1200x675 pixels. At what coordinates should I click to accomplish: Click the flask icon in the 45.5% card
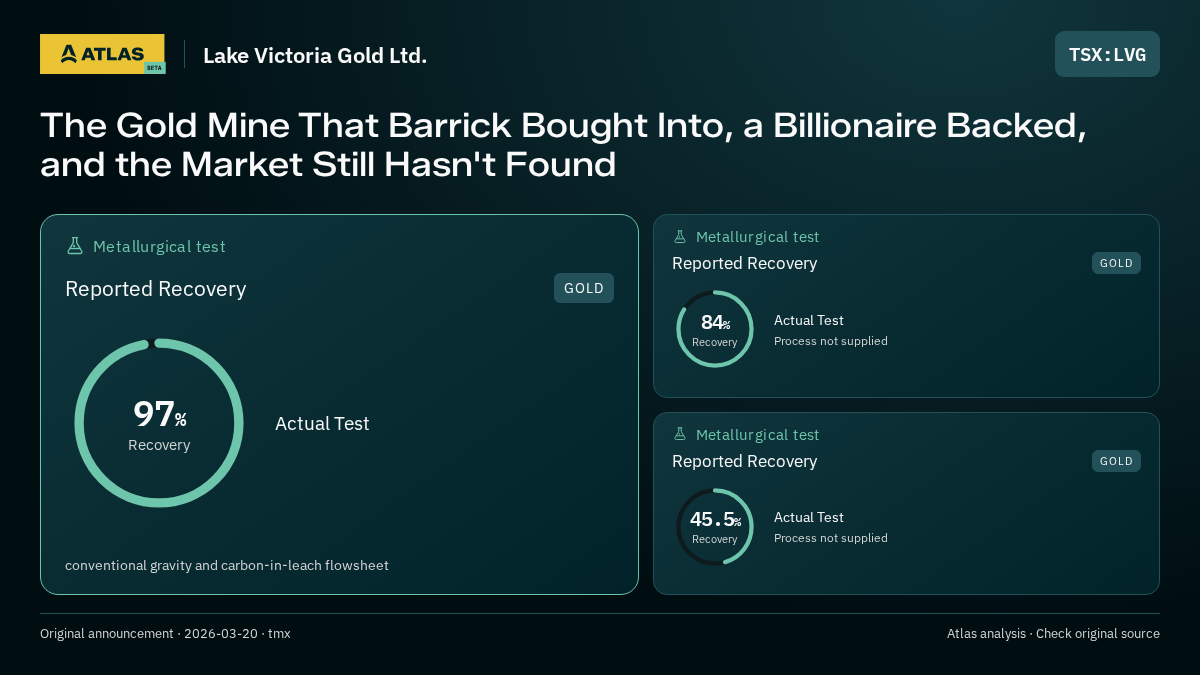click(680, 435)
